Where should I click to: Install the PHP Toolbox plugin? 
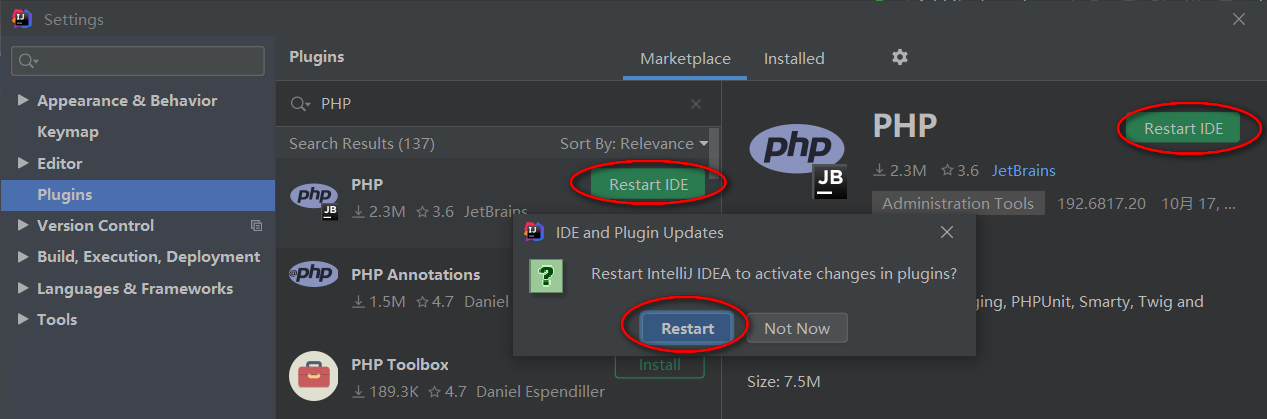659,365
